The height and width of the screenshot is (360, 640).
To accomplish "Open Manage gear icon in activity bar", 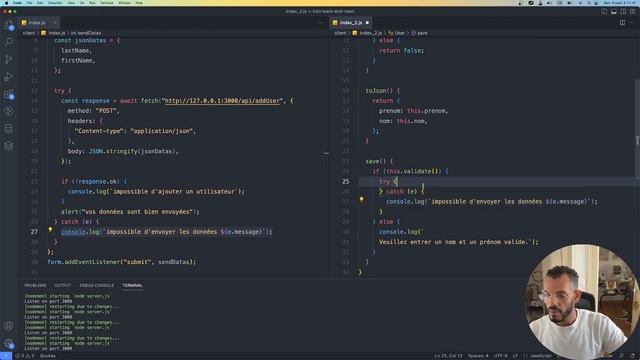I will pos(9,344).
